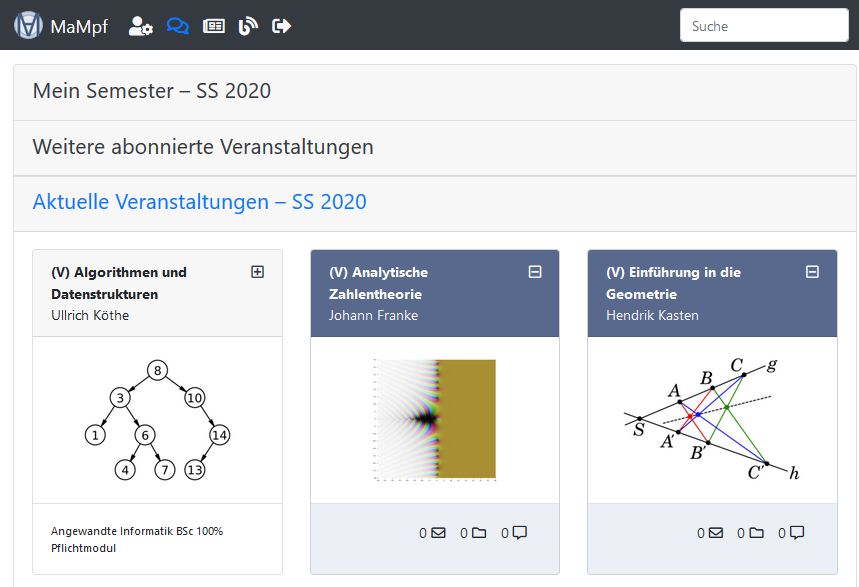Subscribe to Algorithmen und Datenstrukturen via plus
Viewport: 859px width, 587px height.
(x=257, y=272)
